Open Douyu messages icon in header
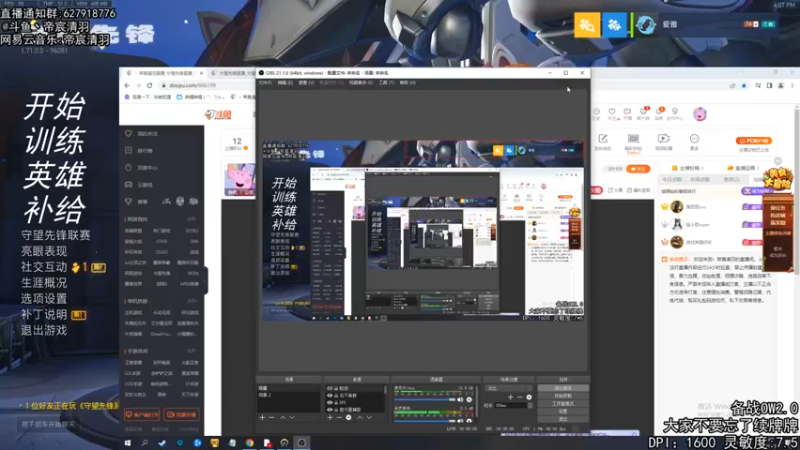 click(x=659, y=111)
